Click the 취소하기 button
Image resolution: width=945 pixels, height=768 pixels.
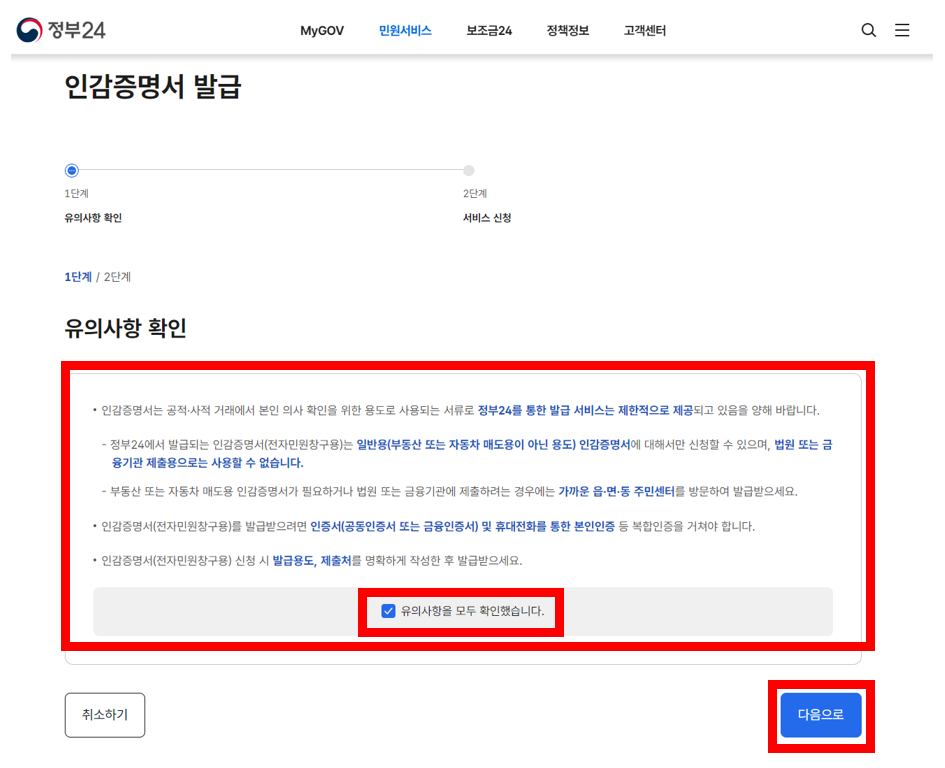pos(105,715)
